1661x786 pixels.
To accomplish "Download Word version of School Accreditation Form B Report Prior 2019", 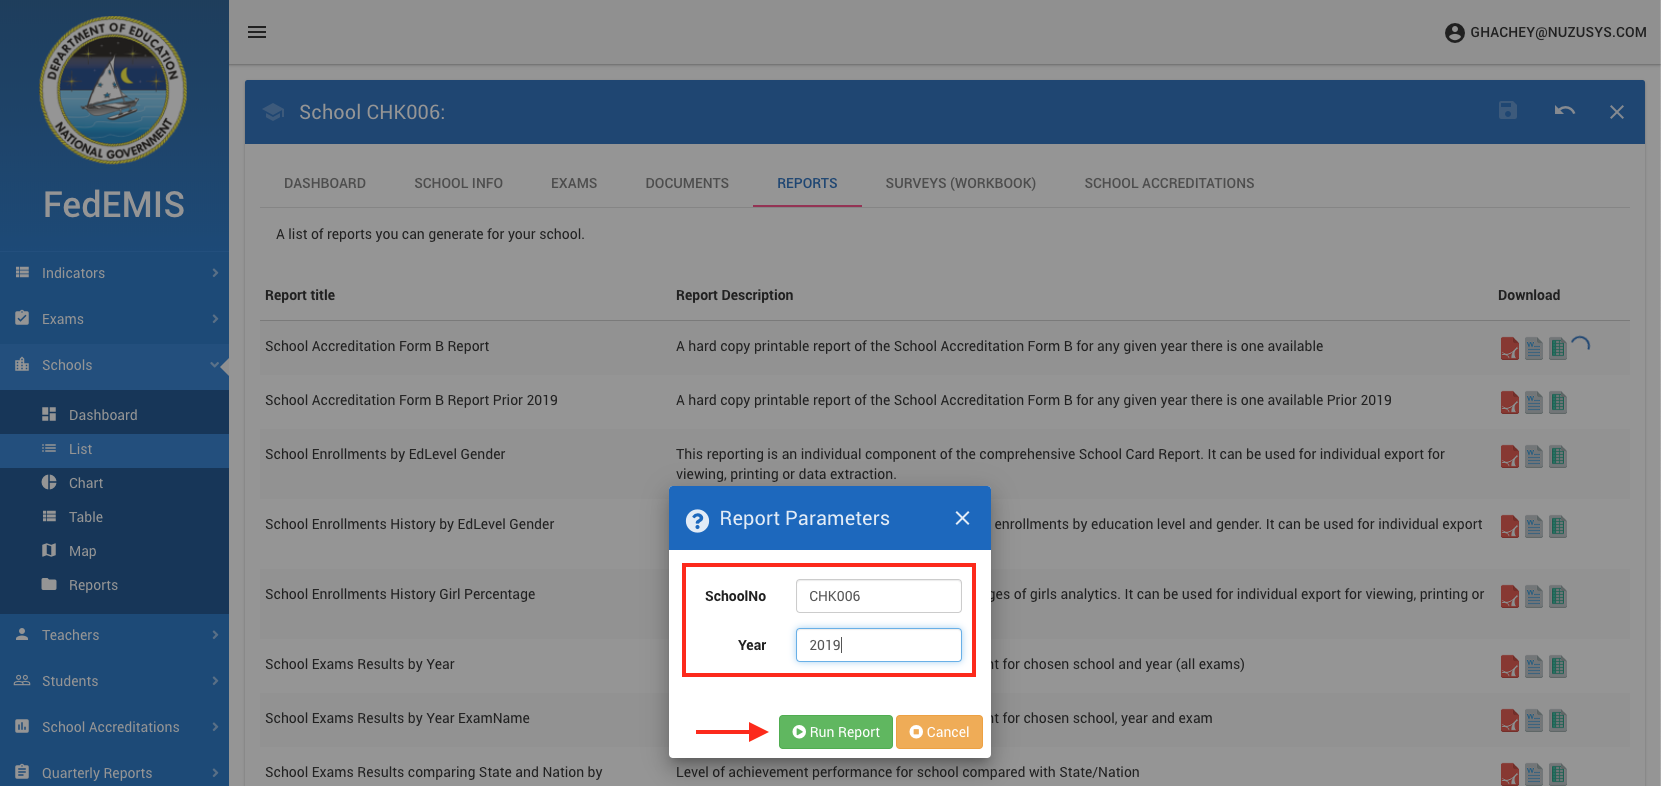I will pyautogui.click(x=1533, y=402).
